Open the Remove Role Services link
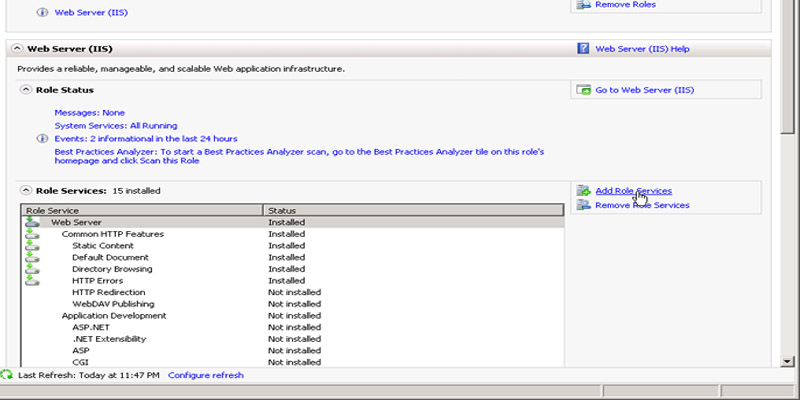800x400 pixels. click(642, 205)
